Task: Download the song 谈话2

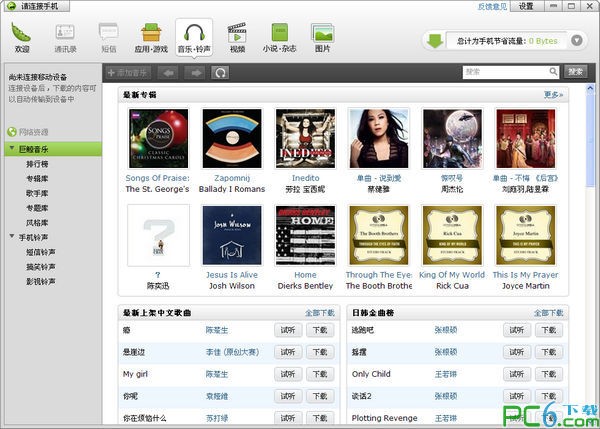Action: click(x=549, y=396)
